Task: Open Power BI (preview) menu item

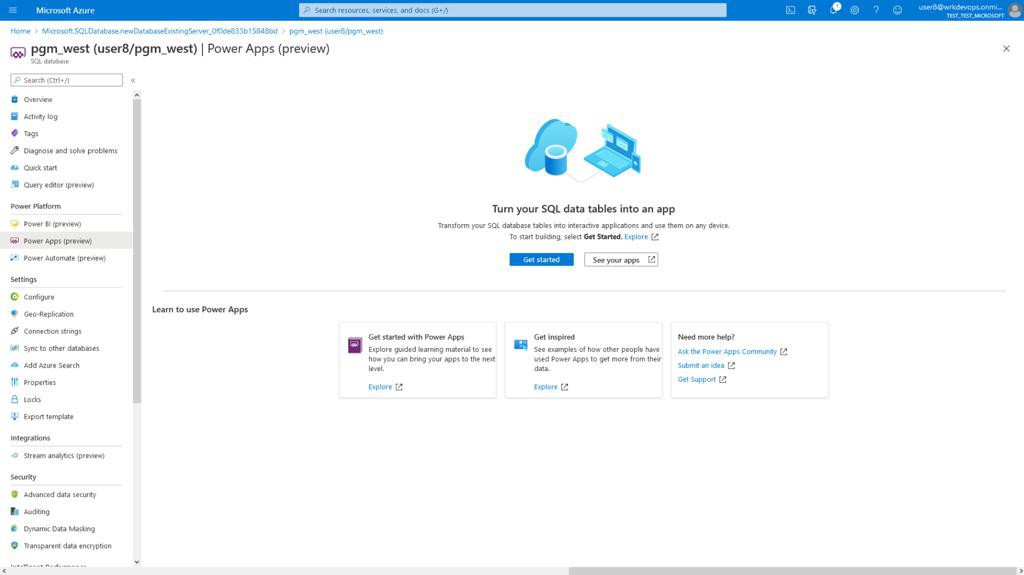Action: [65, 223]
